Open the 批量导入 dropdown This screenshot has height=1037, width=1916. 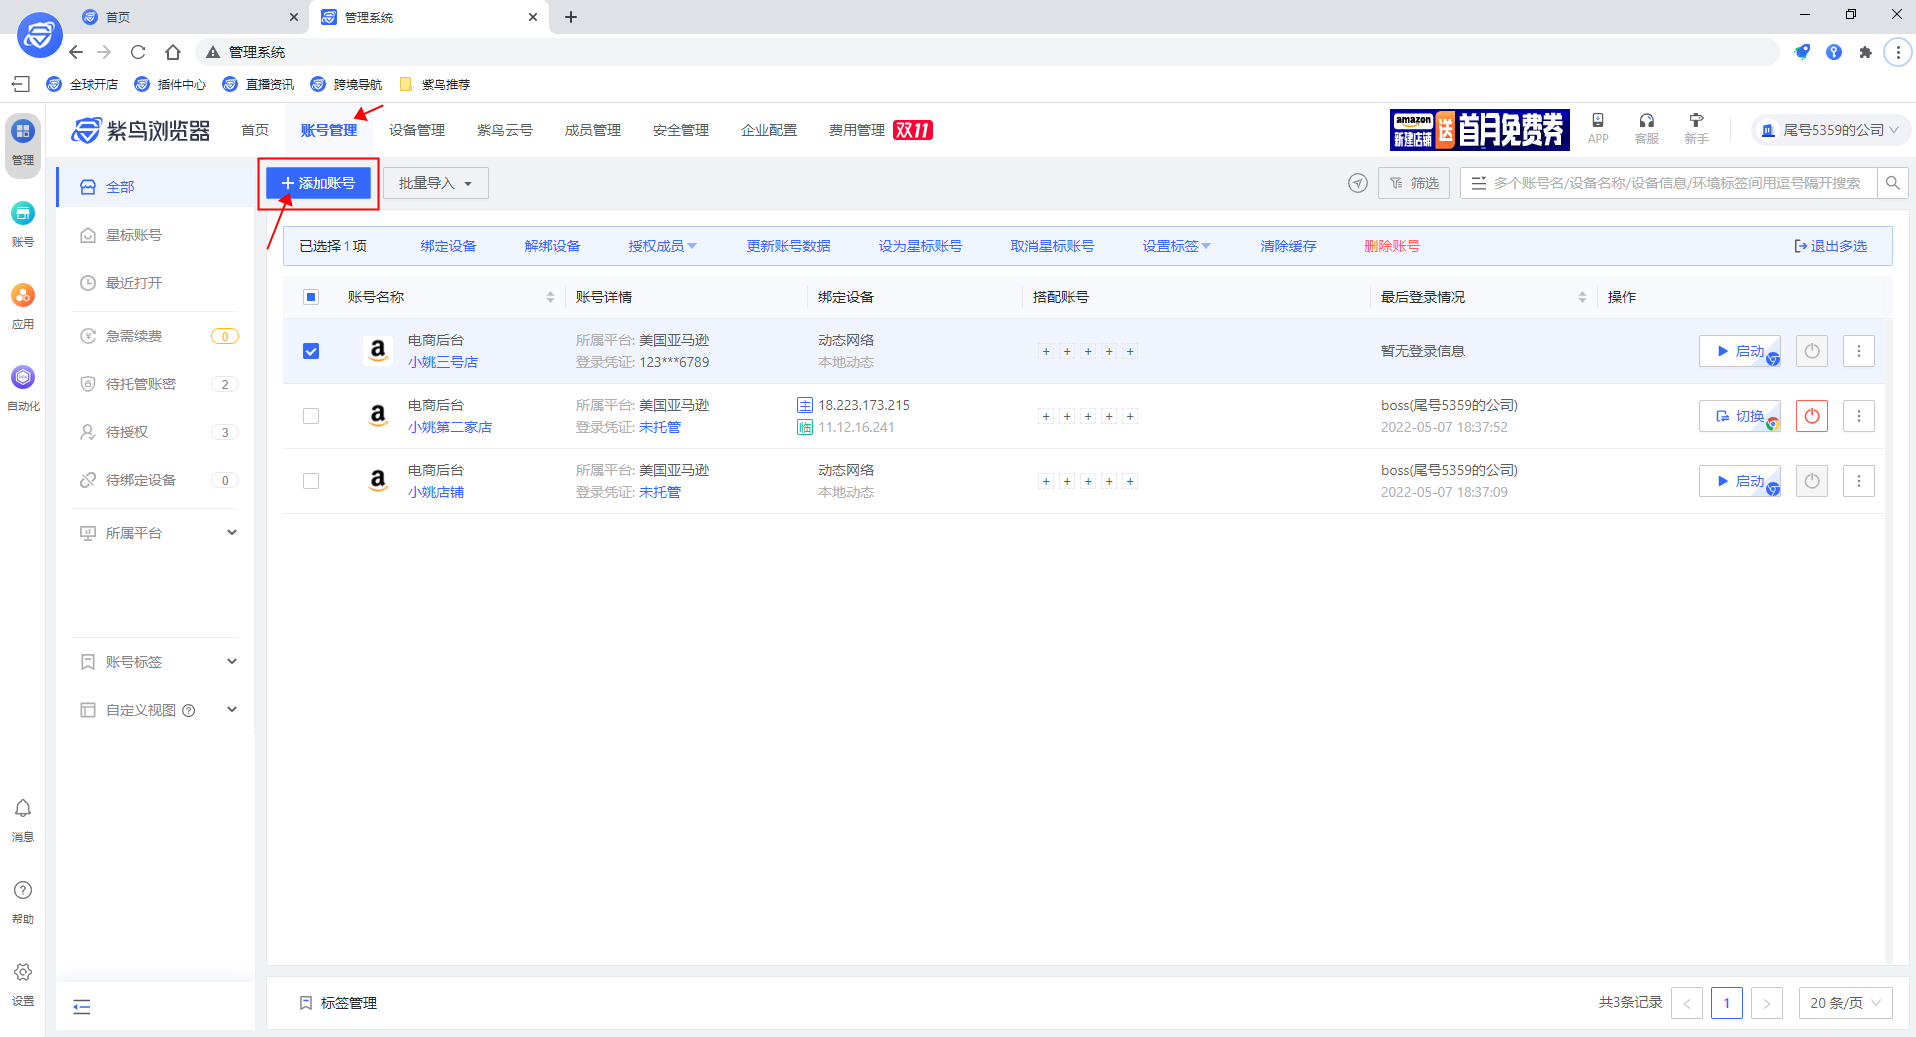(x=435, y=183)
